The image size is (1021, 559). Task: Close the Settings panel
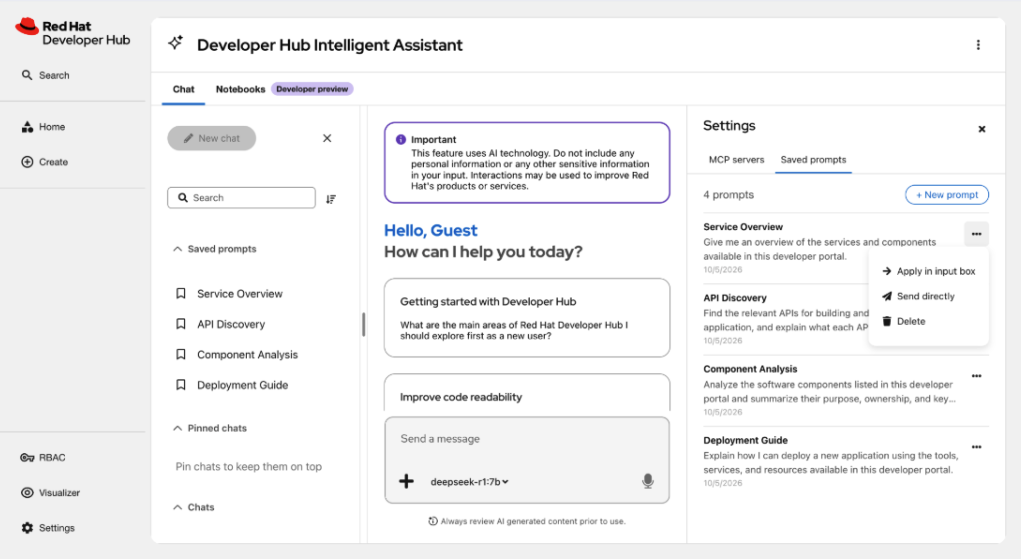click(982, 129)
